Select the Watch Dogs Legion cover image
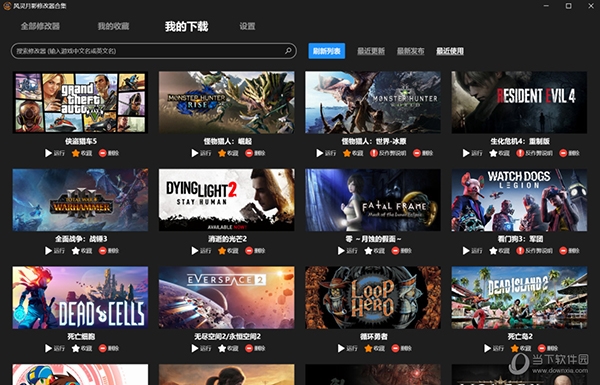Image resolution: width=600 pixels, height=385 pixels. (x=519, y=200)
